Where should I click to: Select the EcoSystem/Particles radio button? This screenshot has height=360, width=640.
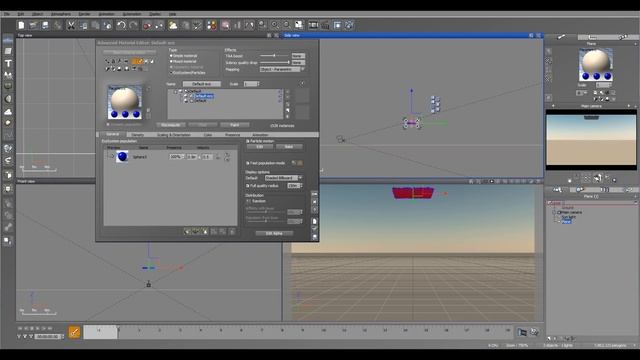coord(171,73)
